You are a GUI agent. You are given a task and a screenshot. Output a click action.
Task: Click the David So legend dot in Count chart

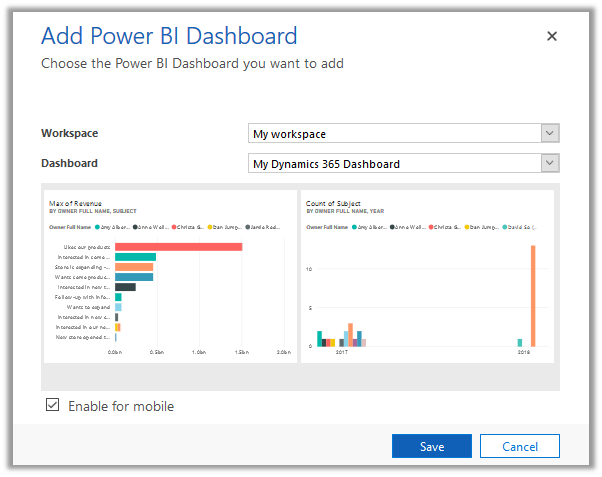pyautogui.click(x=506, y=227)
